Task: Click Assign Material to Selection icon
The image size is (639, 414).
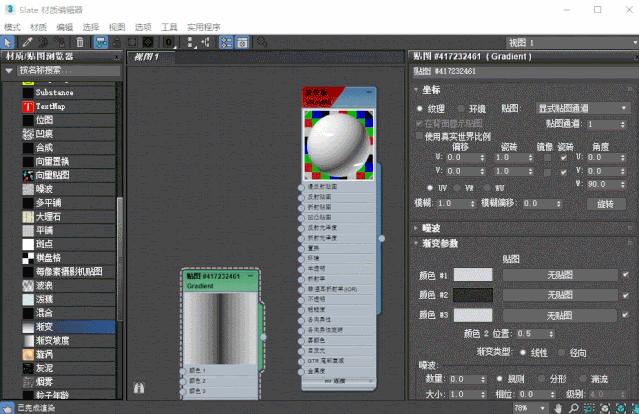Action: coord(60,42)
